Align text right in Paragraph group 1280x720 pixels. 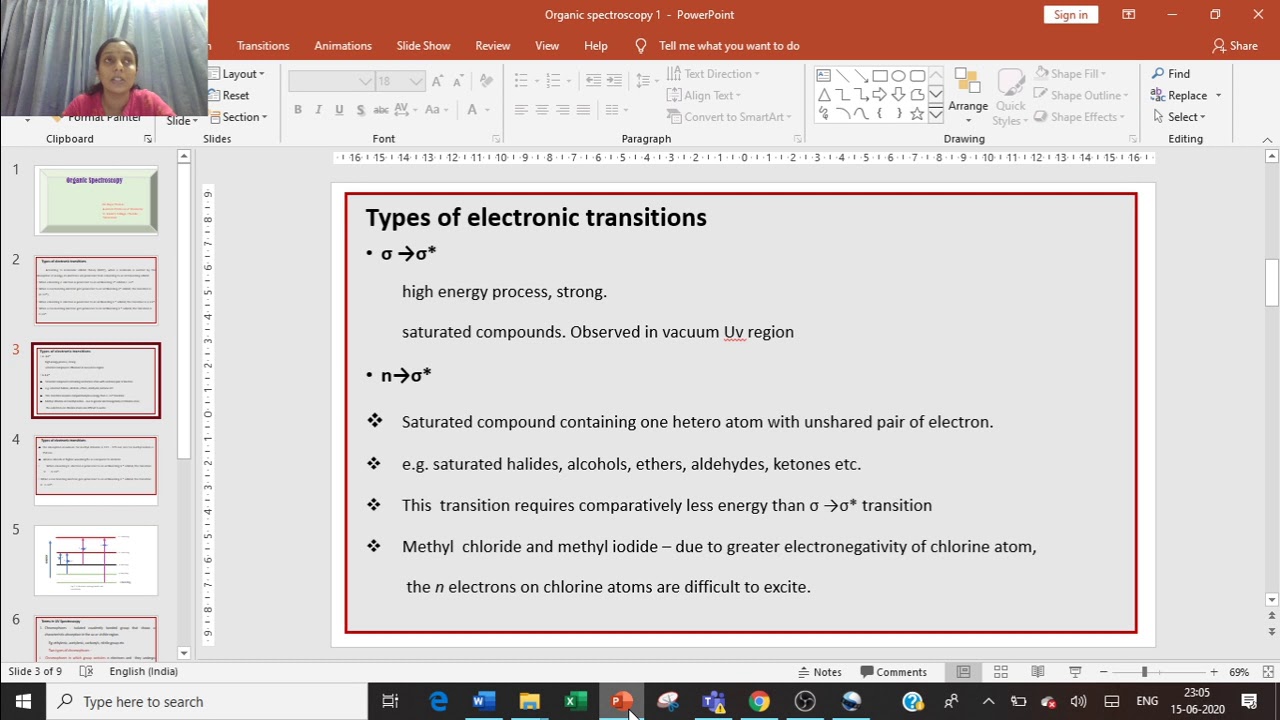[563, 110]
